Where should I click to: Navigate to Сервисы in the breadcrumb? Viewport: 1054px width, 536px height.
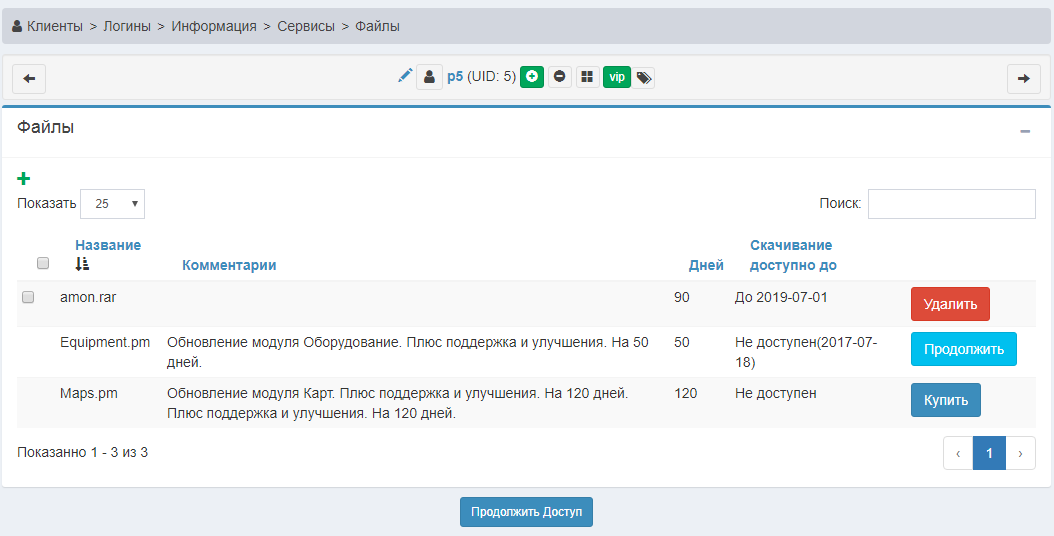306,26
